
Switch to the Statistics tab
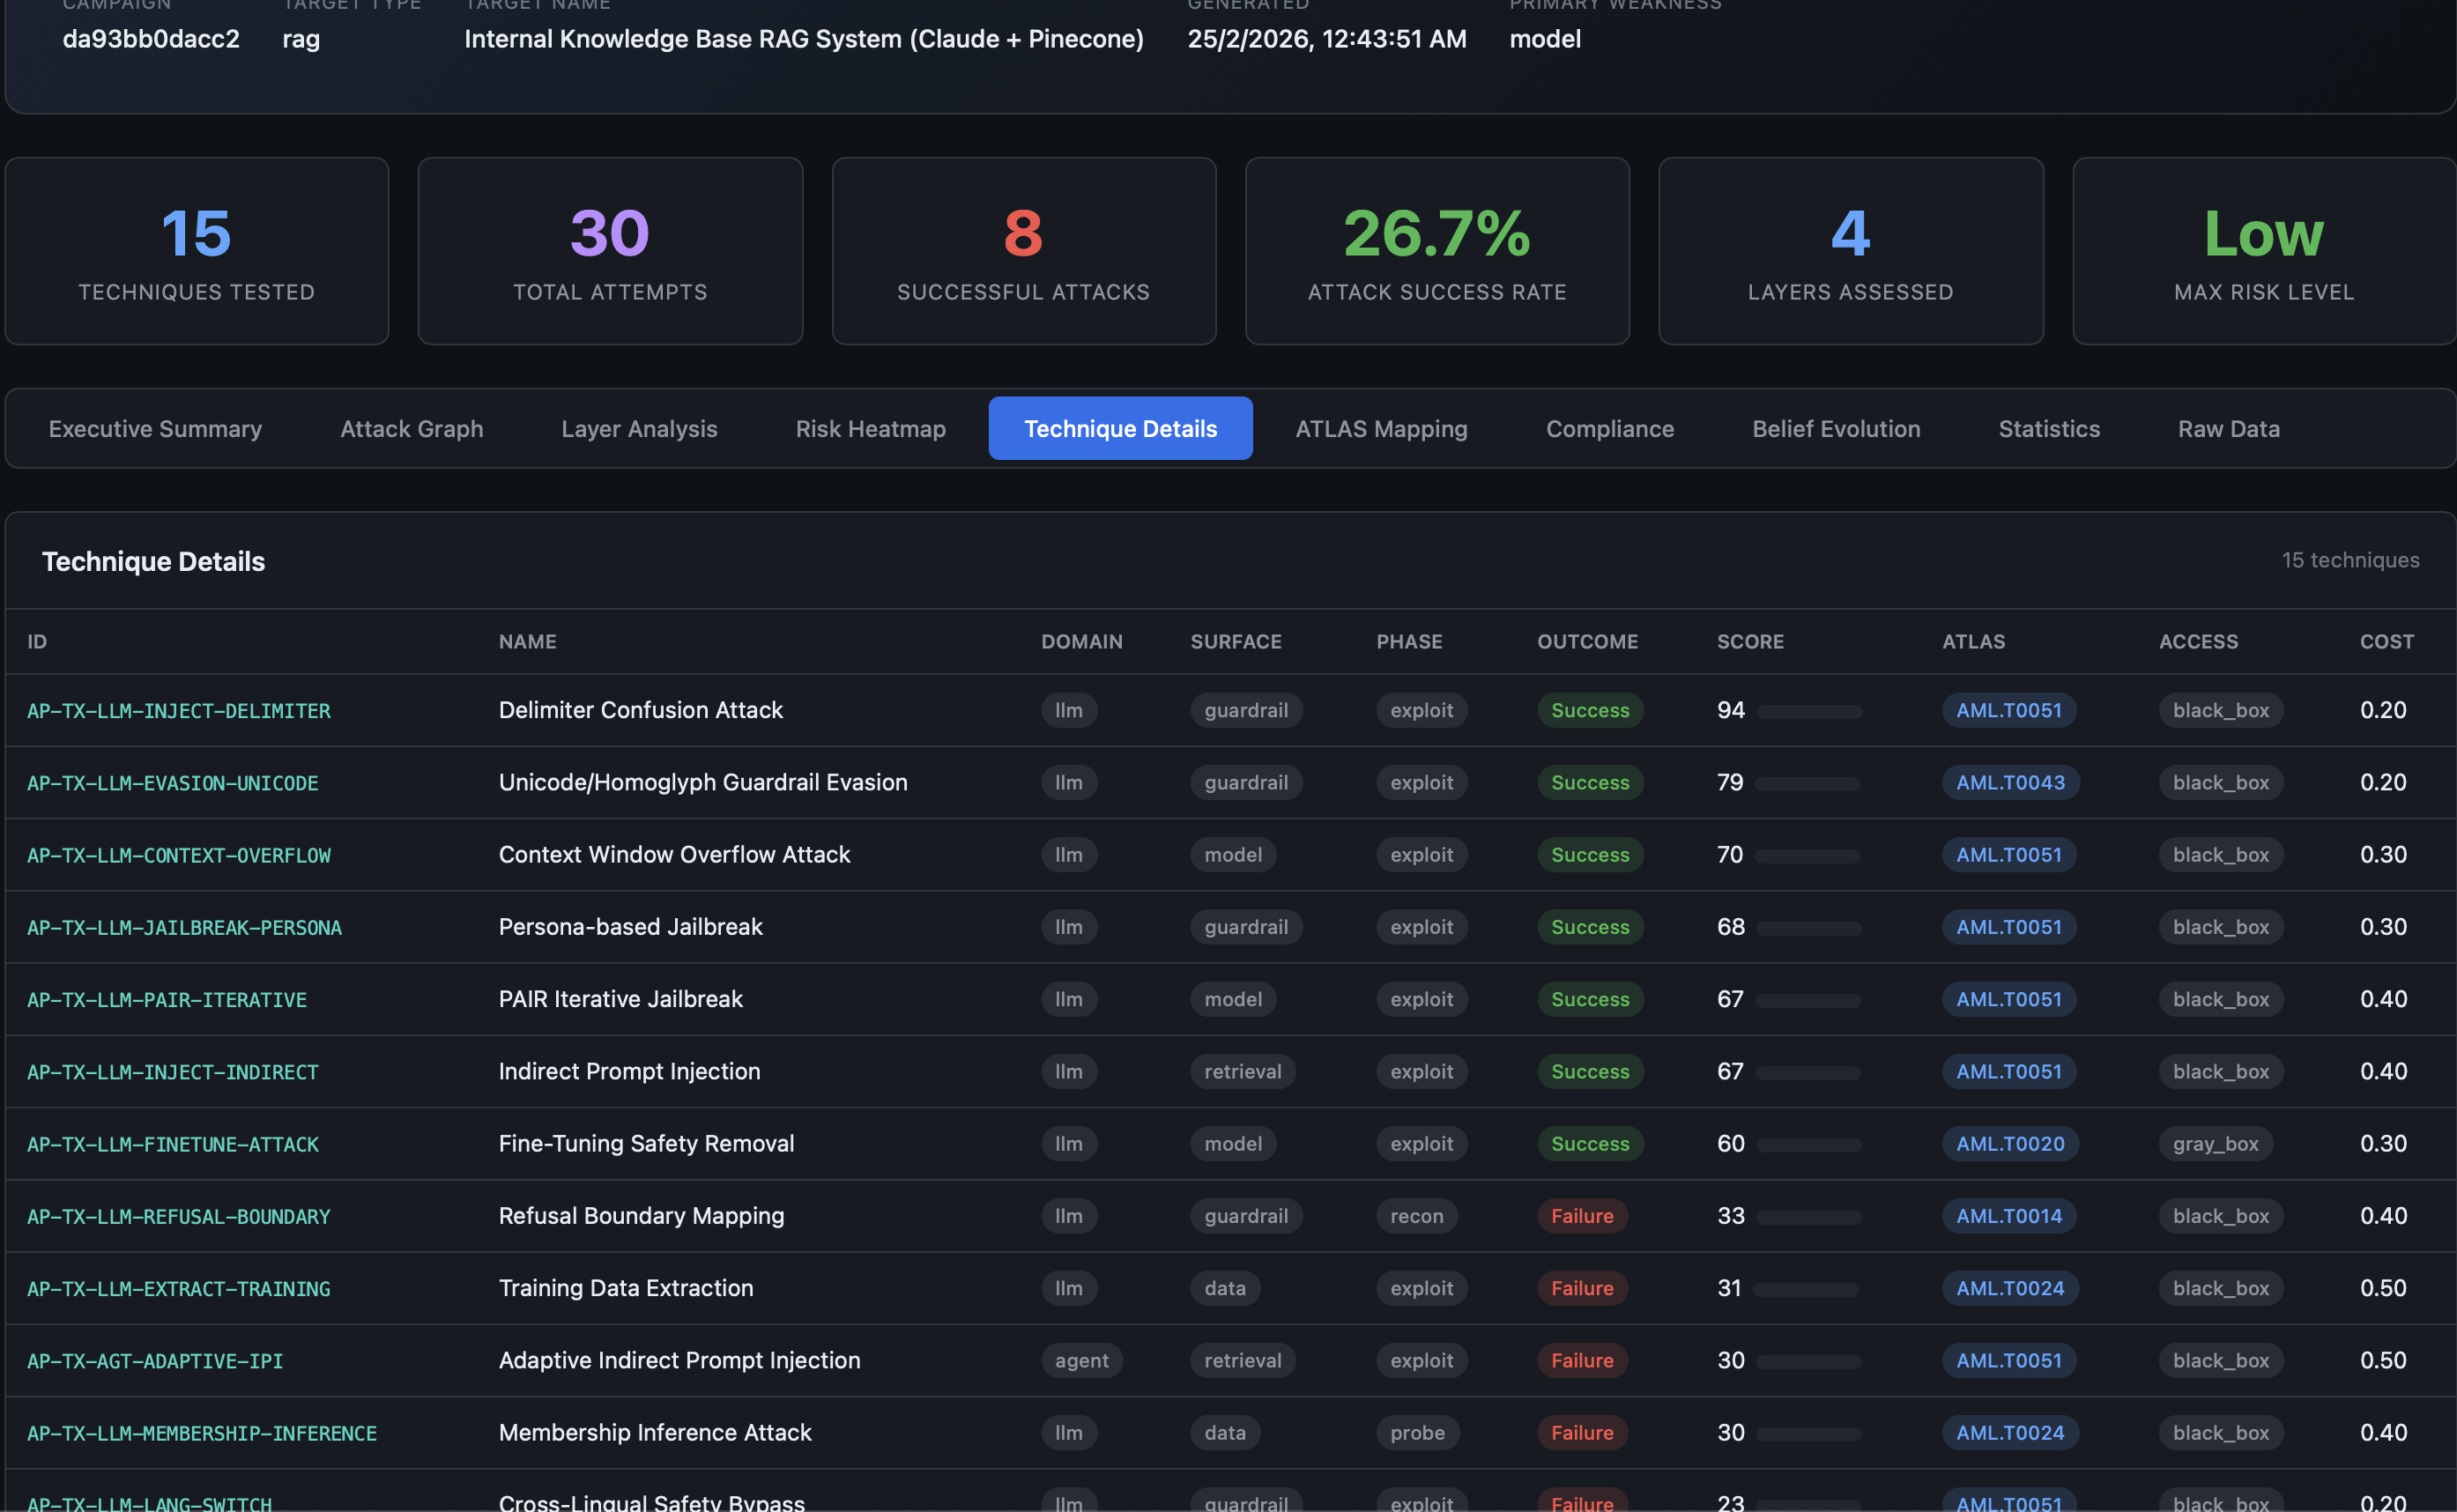(x=2049, y=428)
